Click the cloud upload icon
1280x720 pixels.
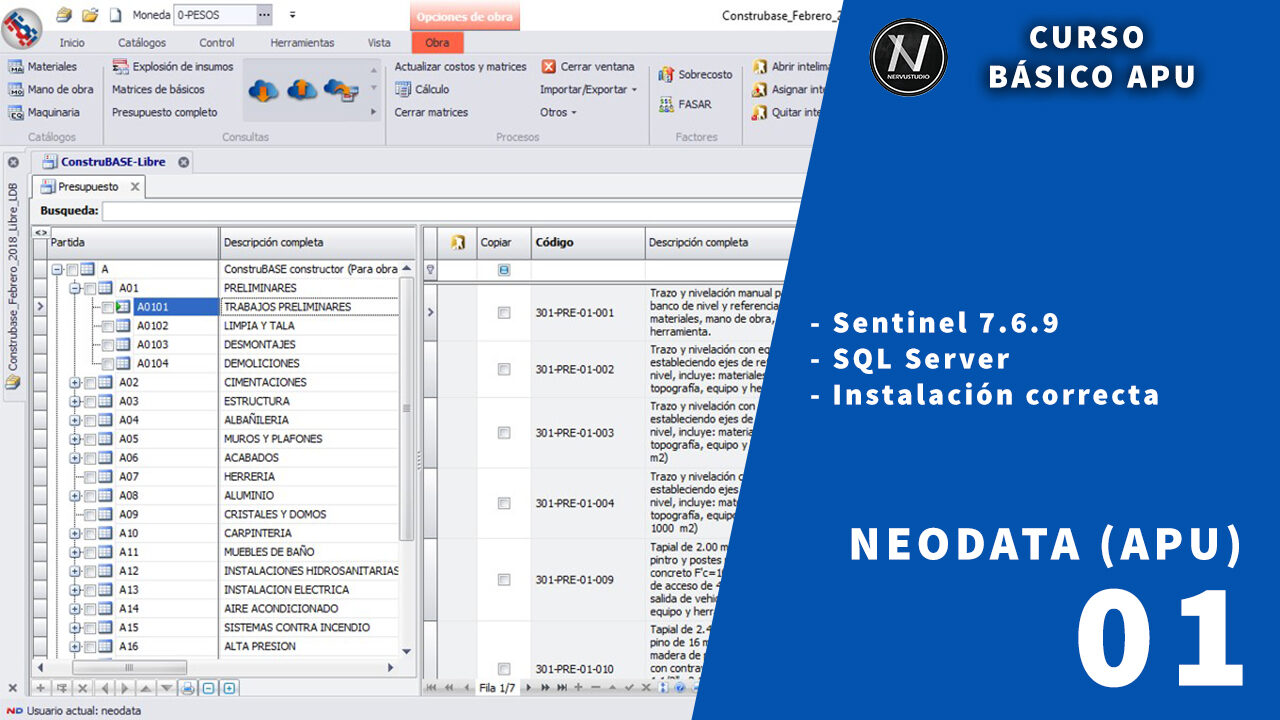coord(302,90)
